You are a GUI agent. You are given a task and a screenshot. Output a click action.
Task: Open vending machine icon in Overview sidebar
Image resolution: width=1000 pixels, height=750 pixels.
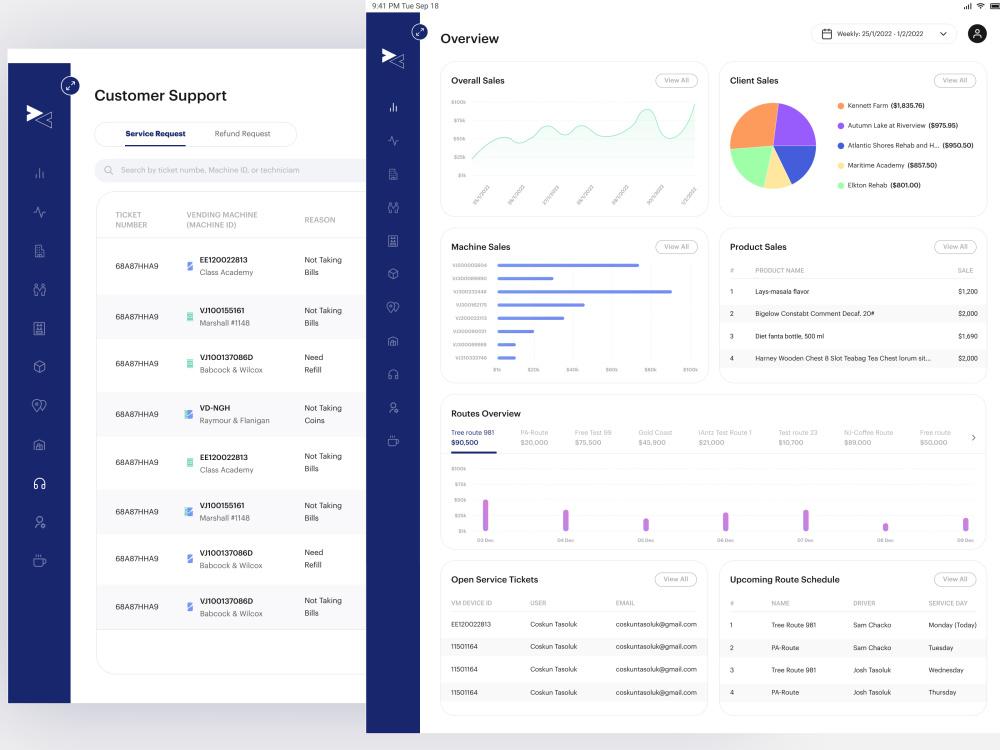point(393,240)
